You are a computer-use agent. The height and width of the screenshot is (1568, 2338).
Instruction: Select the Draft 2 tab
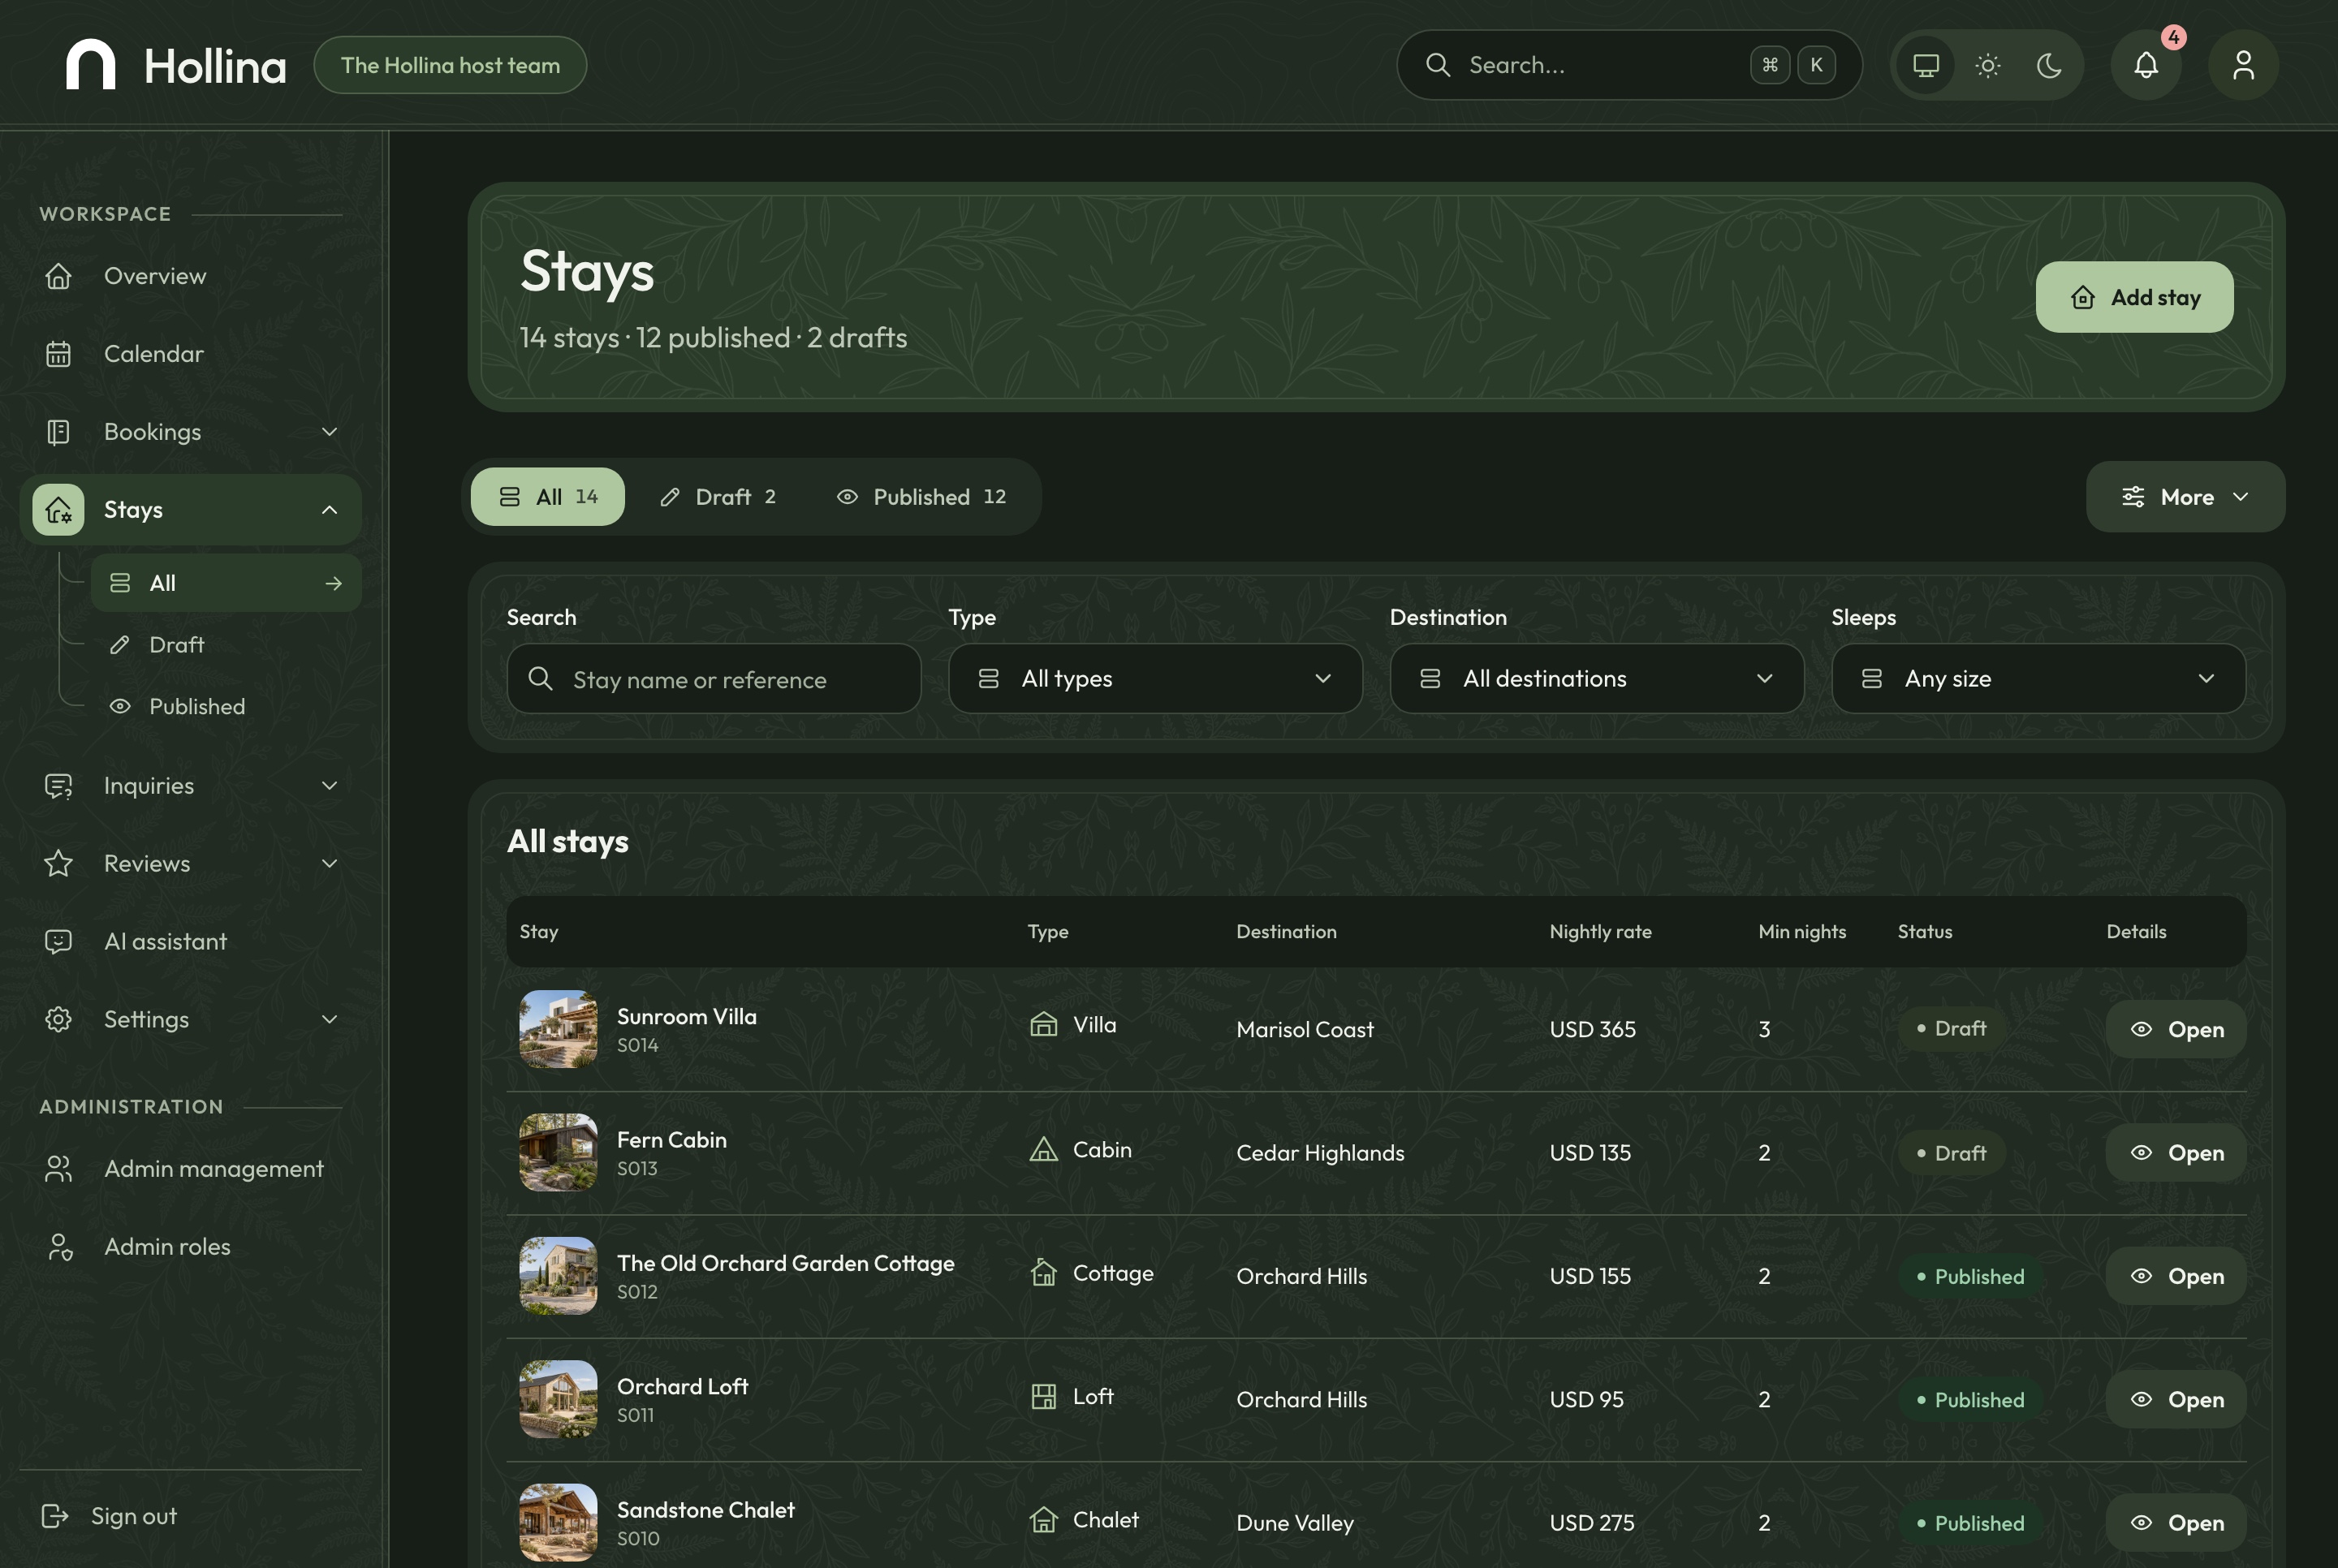[x=718, y=497]
